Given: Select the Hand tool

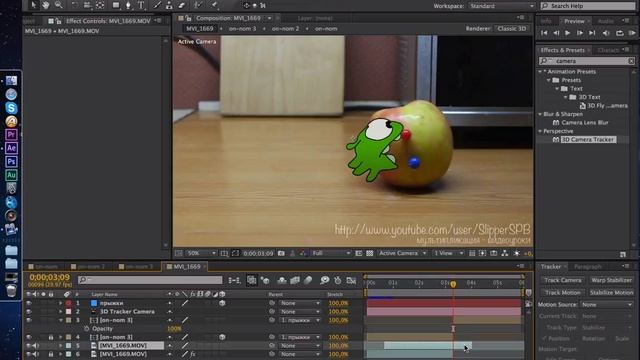Looking at the screenshot, I should pos(45,5).
